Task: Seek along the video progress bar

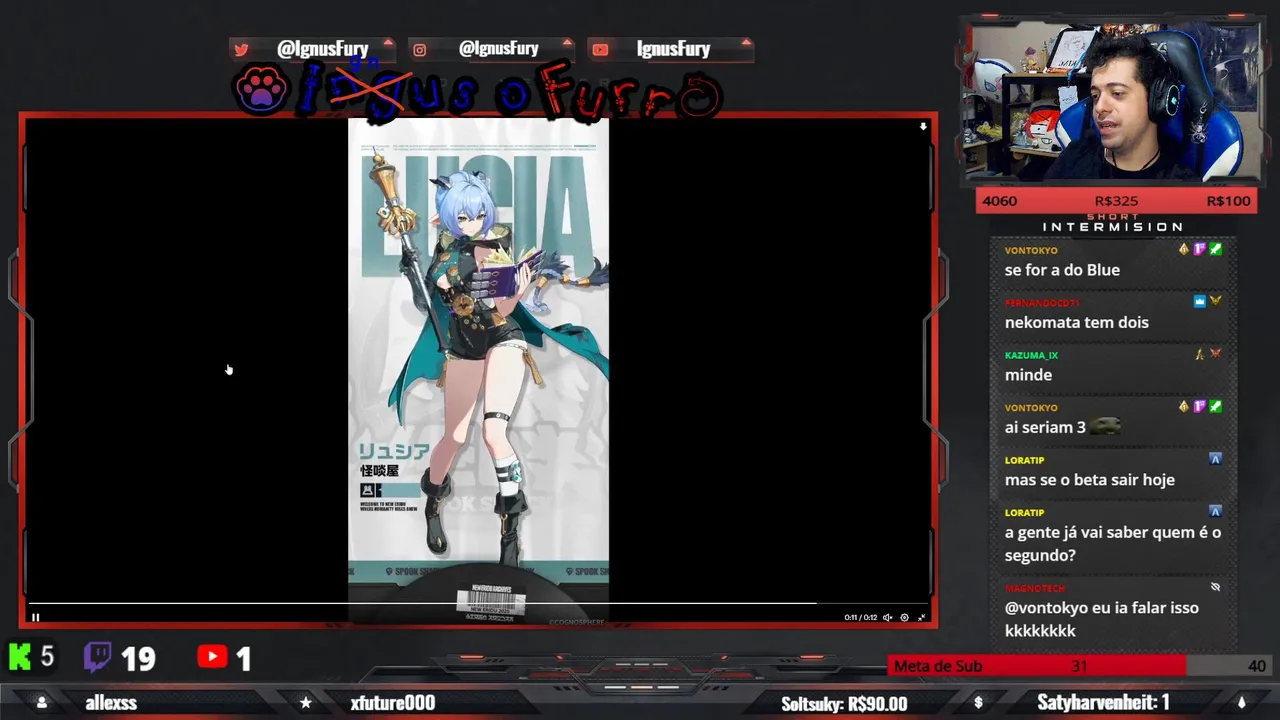Action: [x=478, y=603]
